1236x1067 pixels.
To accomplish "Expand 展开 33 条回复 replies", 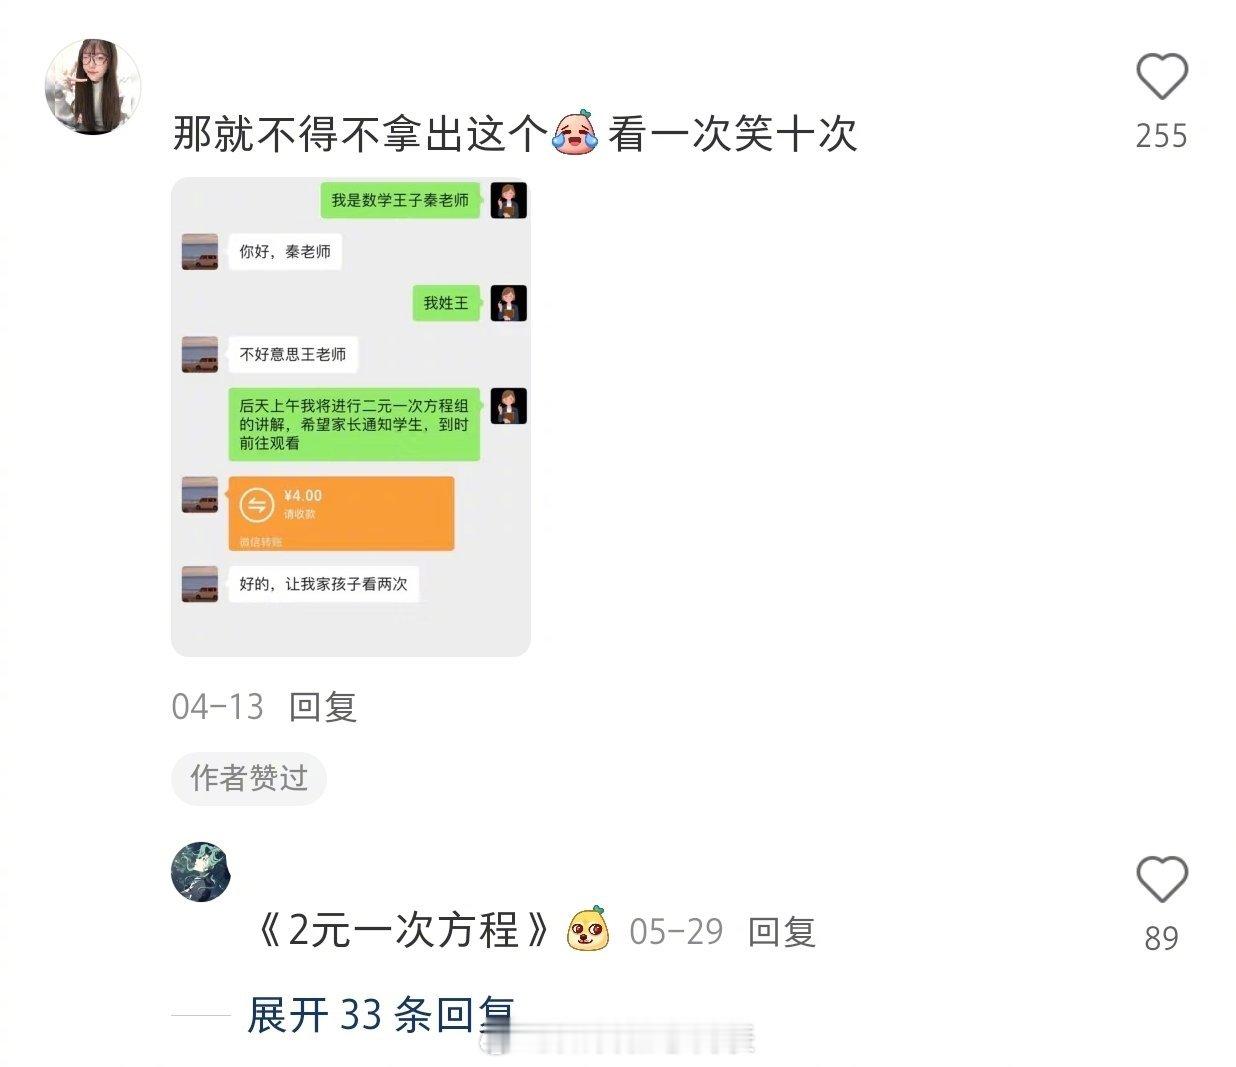I will [380, 1014].
